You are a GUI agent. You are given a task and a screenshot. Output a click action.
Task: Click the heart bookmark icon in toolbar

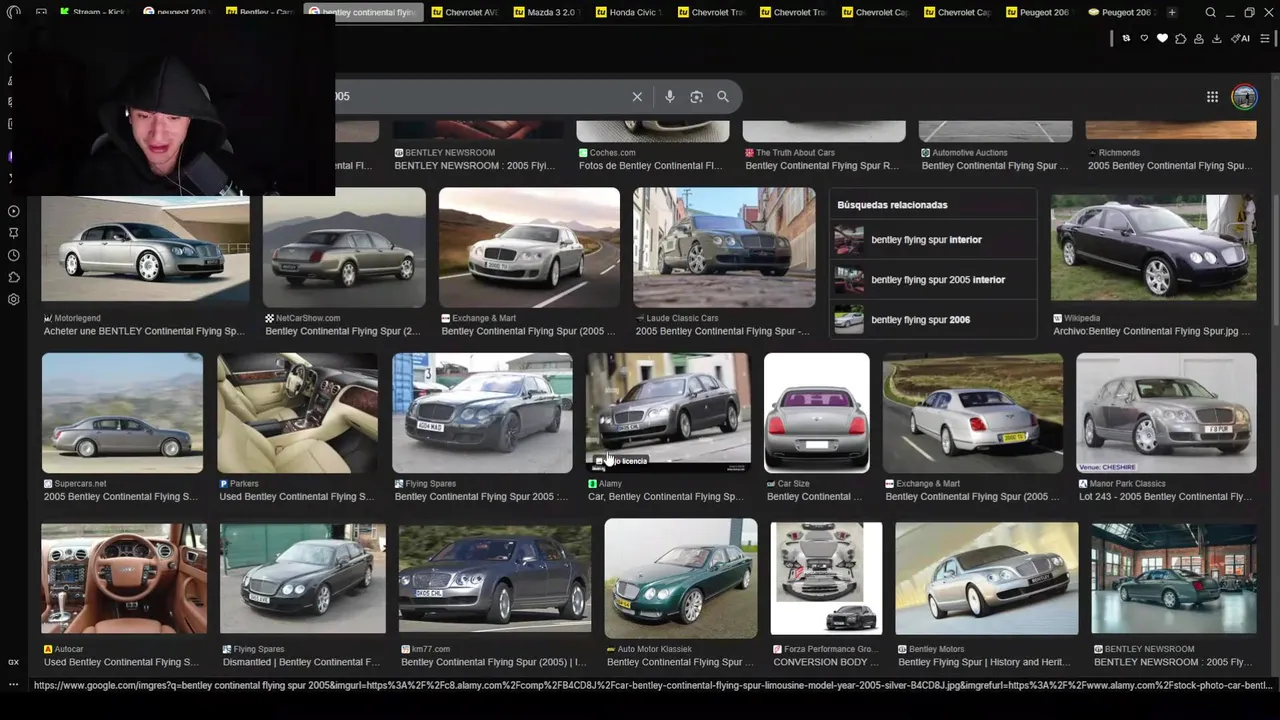click(1162, 38)
